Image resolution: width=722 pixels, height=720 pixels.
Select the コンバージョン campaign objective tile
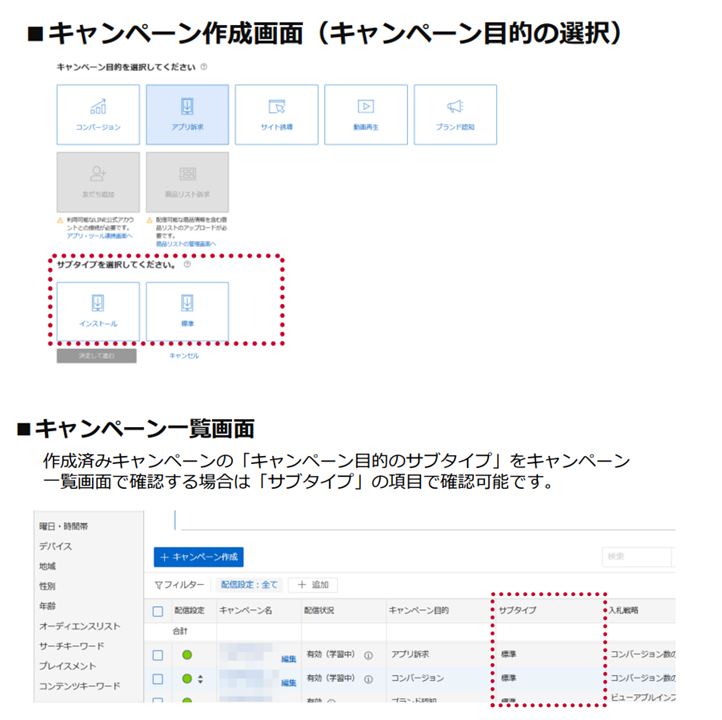click(x=98, y=115)
